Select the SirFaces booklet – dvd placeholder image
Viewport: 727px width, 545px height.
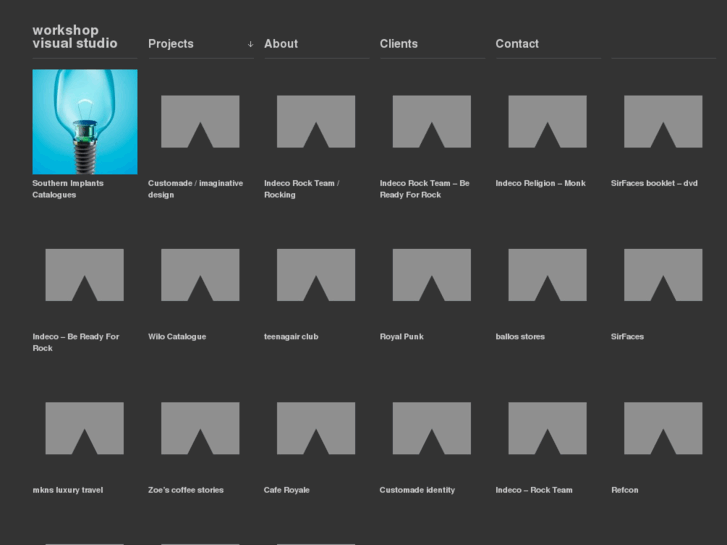click(663, 121)
